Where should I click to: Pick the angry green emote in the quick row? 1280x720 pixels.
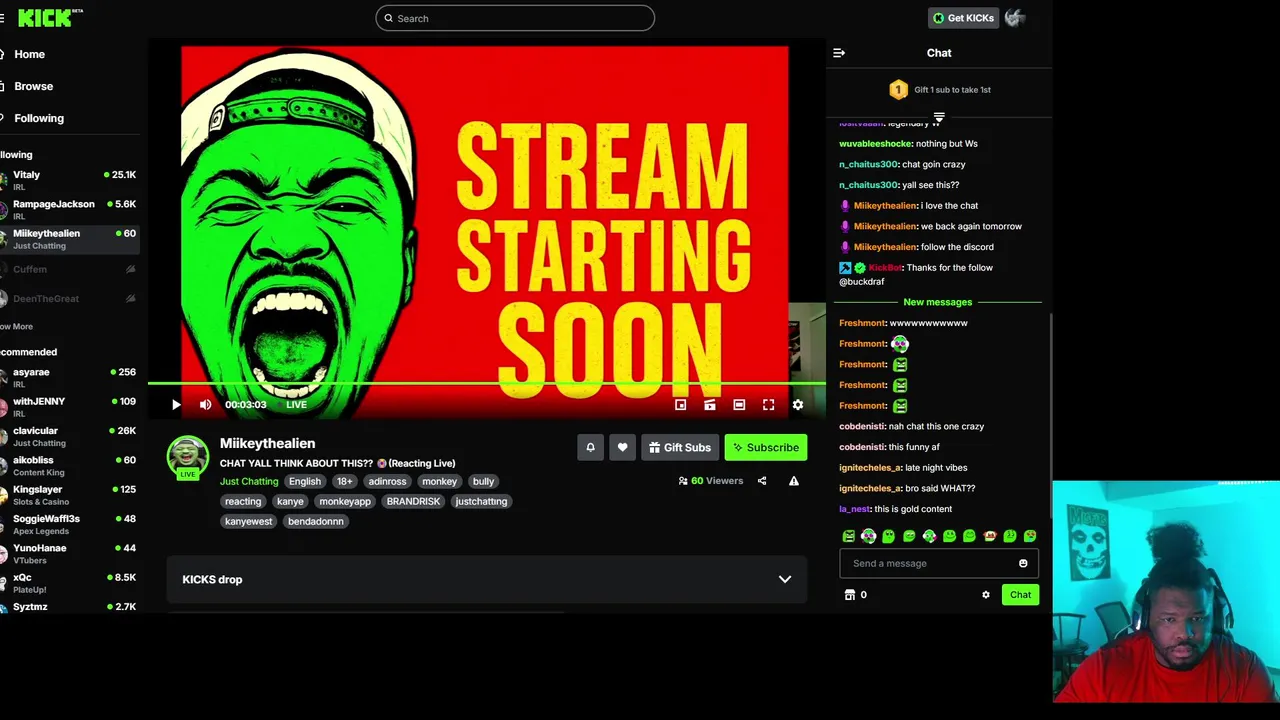tap(849, 536)
